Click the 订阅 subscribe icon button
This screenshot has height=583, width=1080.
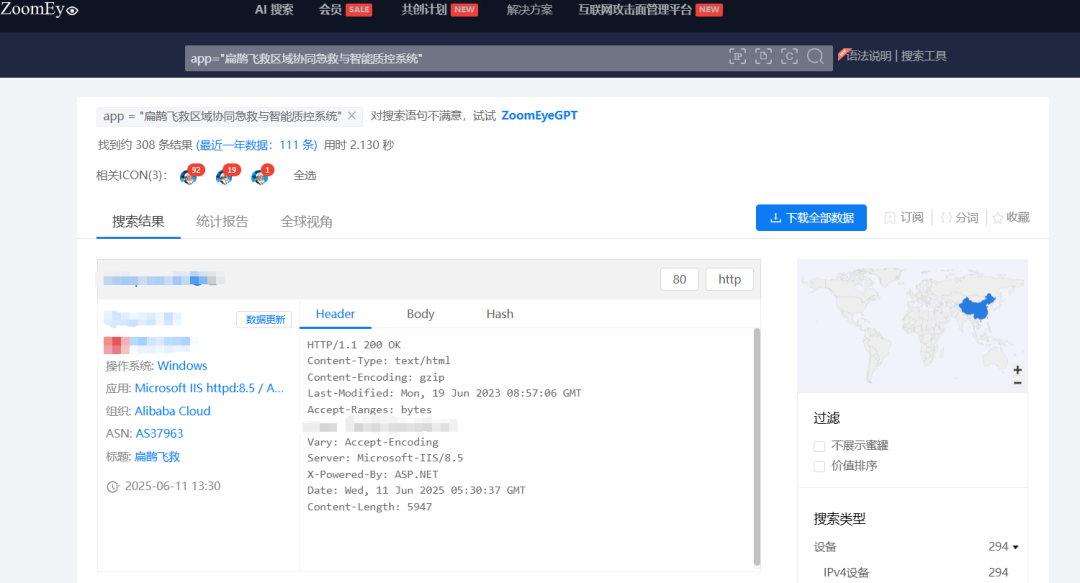tap(890, 218)
